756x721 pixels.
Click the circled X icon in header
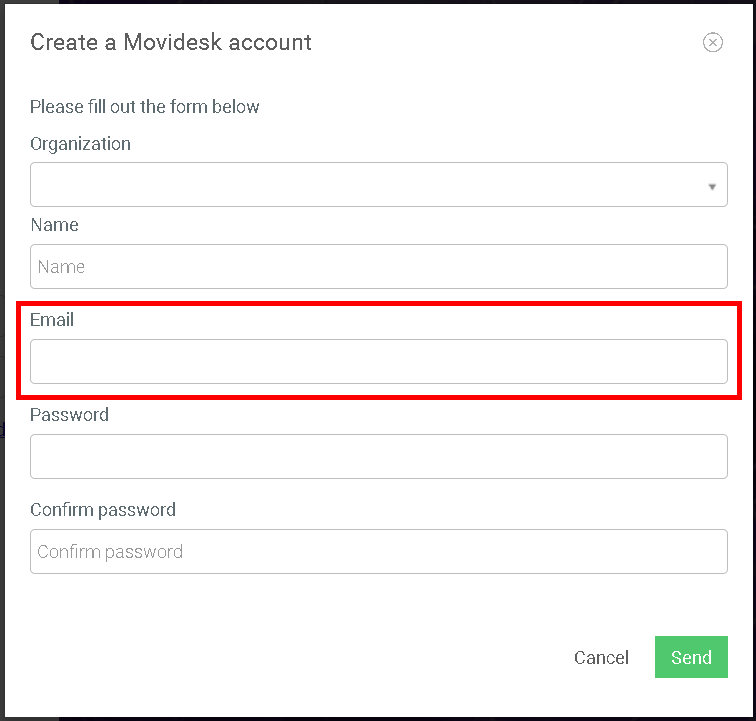point(712,42)
